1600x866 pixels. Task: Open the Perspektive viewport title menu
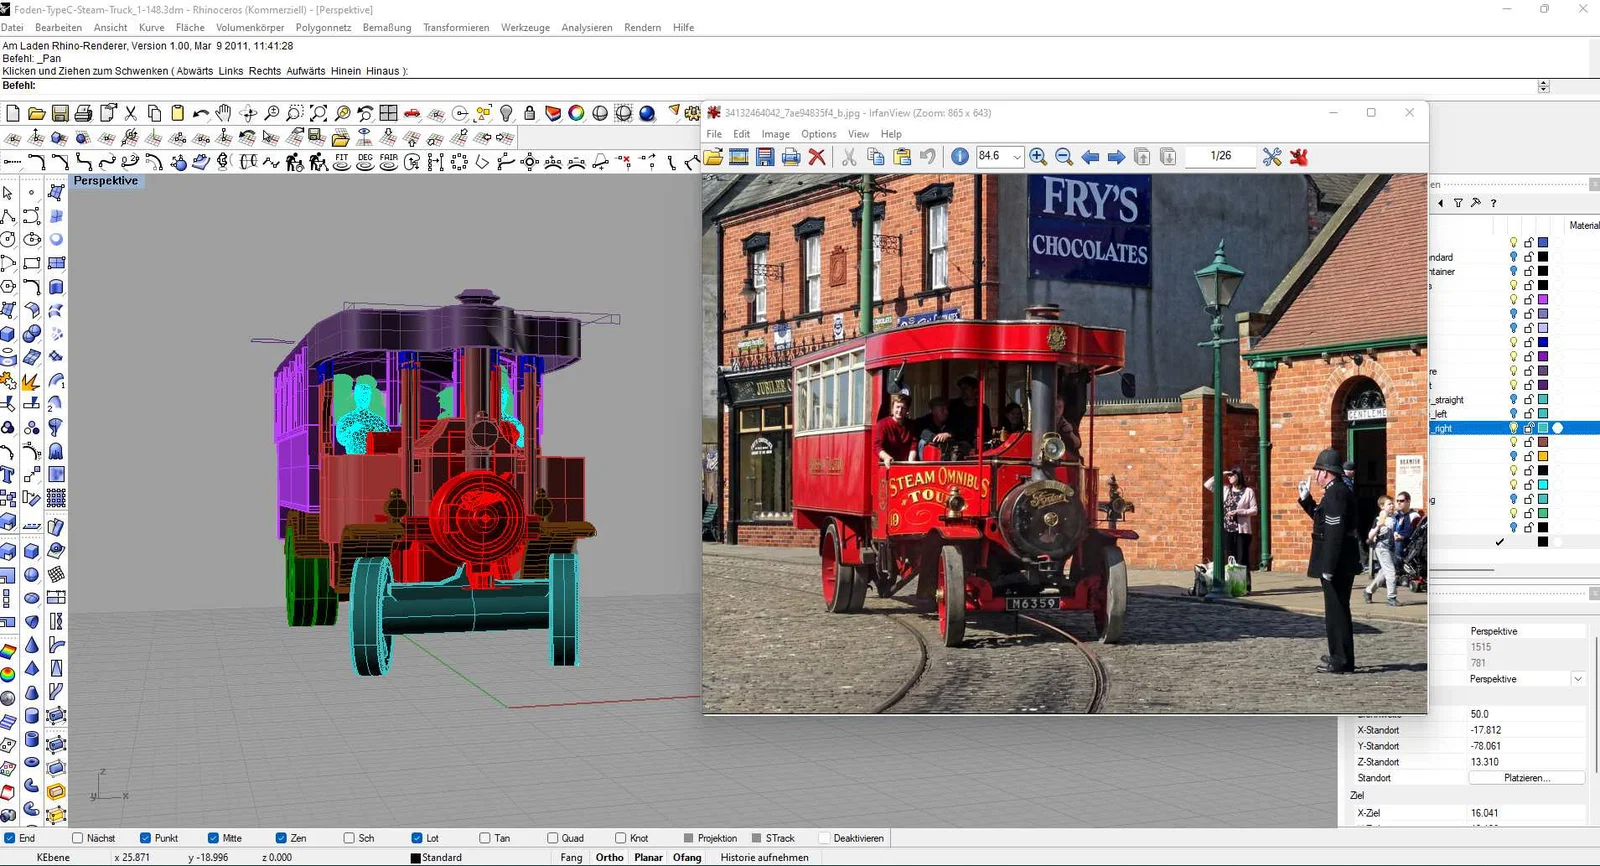pyautogui.click(x=106, y=181)
